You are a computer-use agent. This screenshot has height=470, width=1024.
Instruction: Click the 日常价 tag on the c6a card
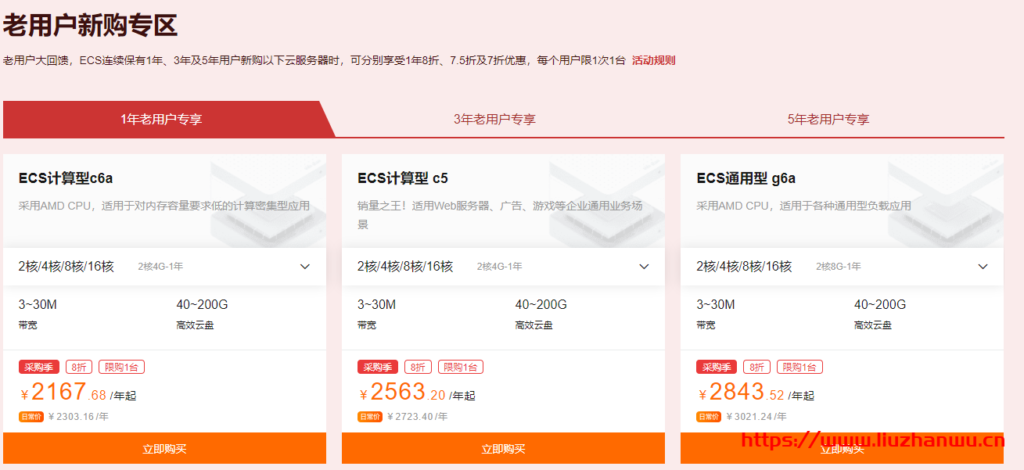tap(31, 416)
